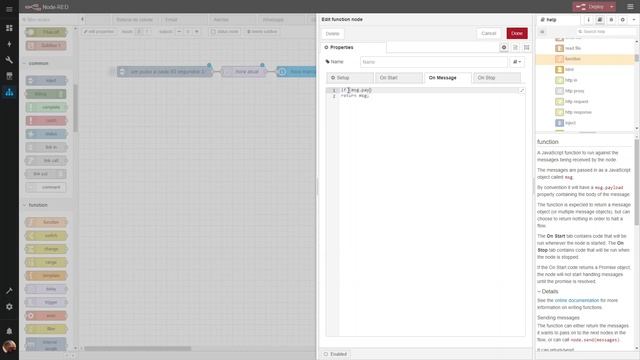Screen dimensions: 640x360
Task: Select the debug node in the palette
Action: pyautogui.click(x=46, y=94)
